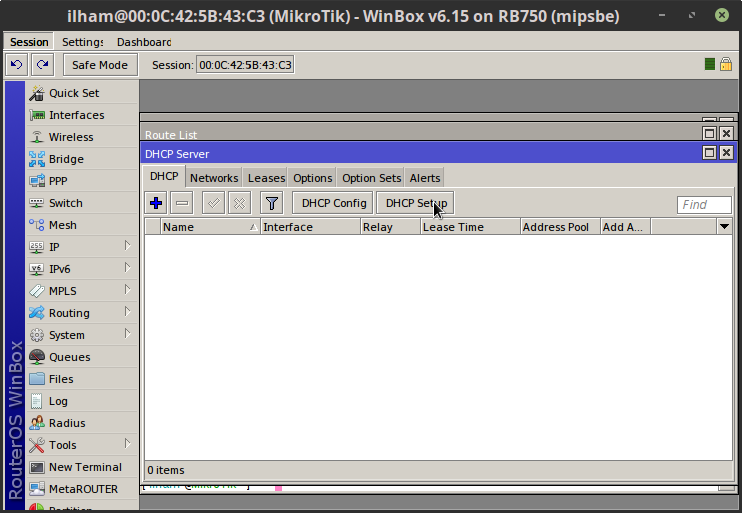Sort by the Interface column header
Viewport: 742px width, 513px height.
(x=310, y=227)
